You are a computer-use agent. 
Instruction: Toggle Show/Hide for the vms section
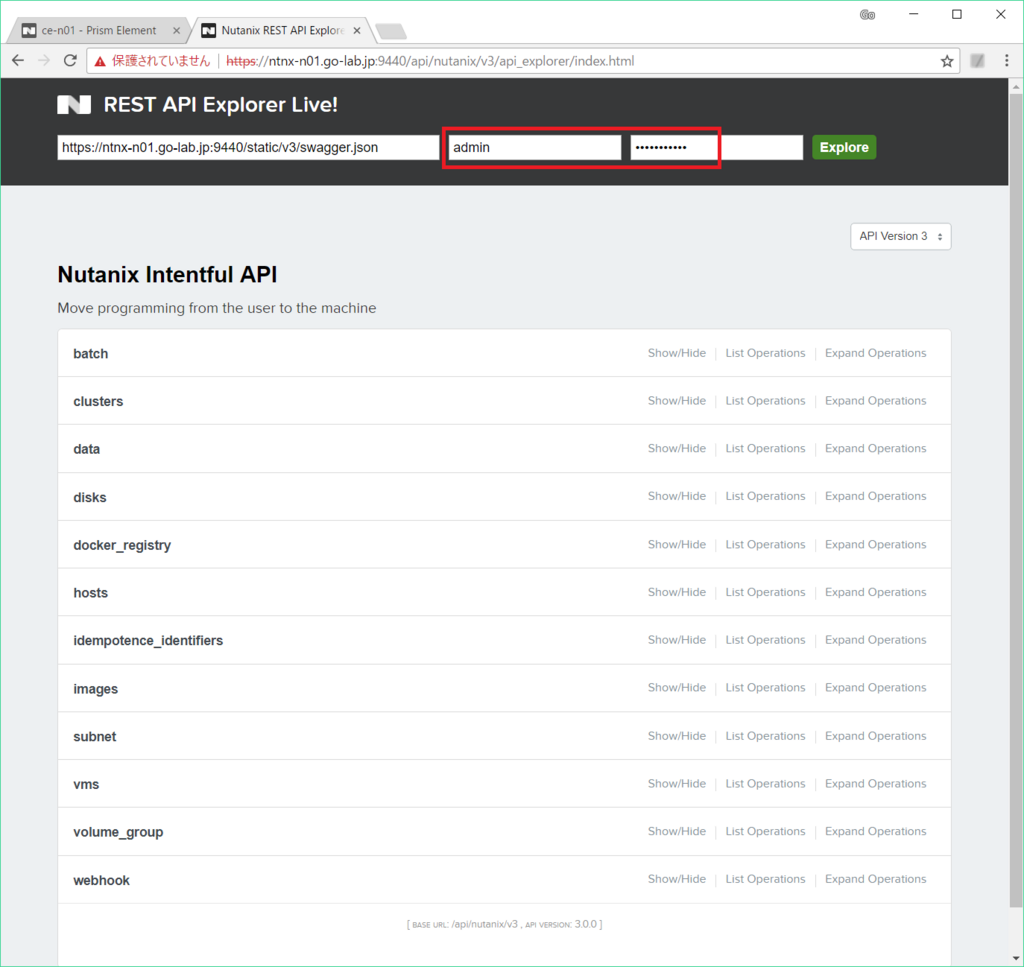coord(677,783)
